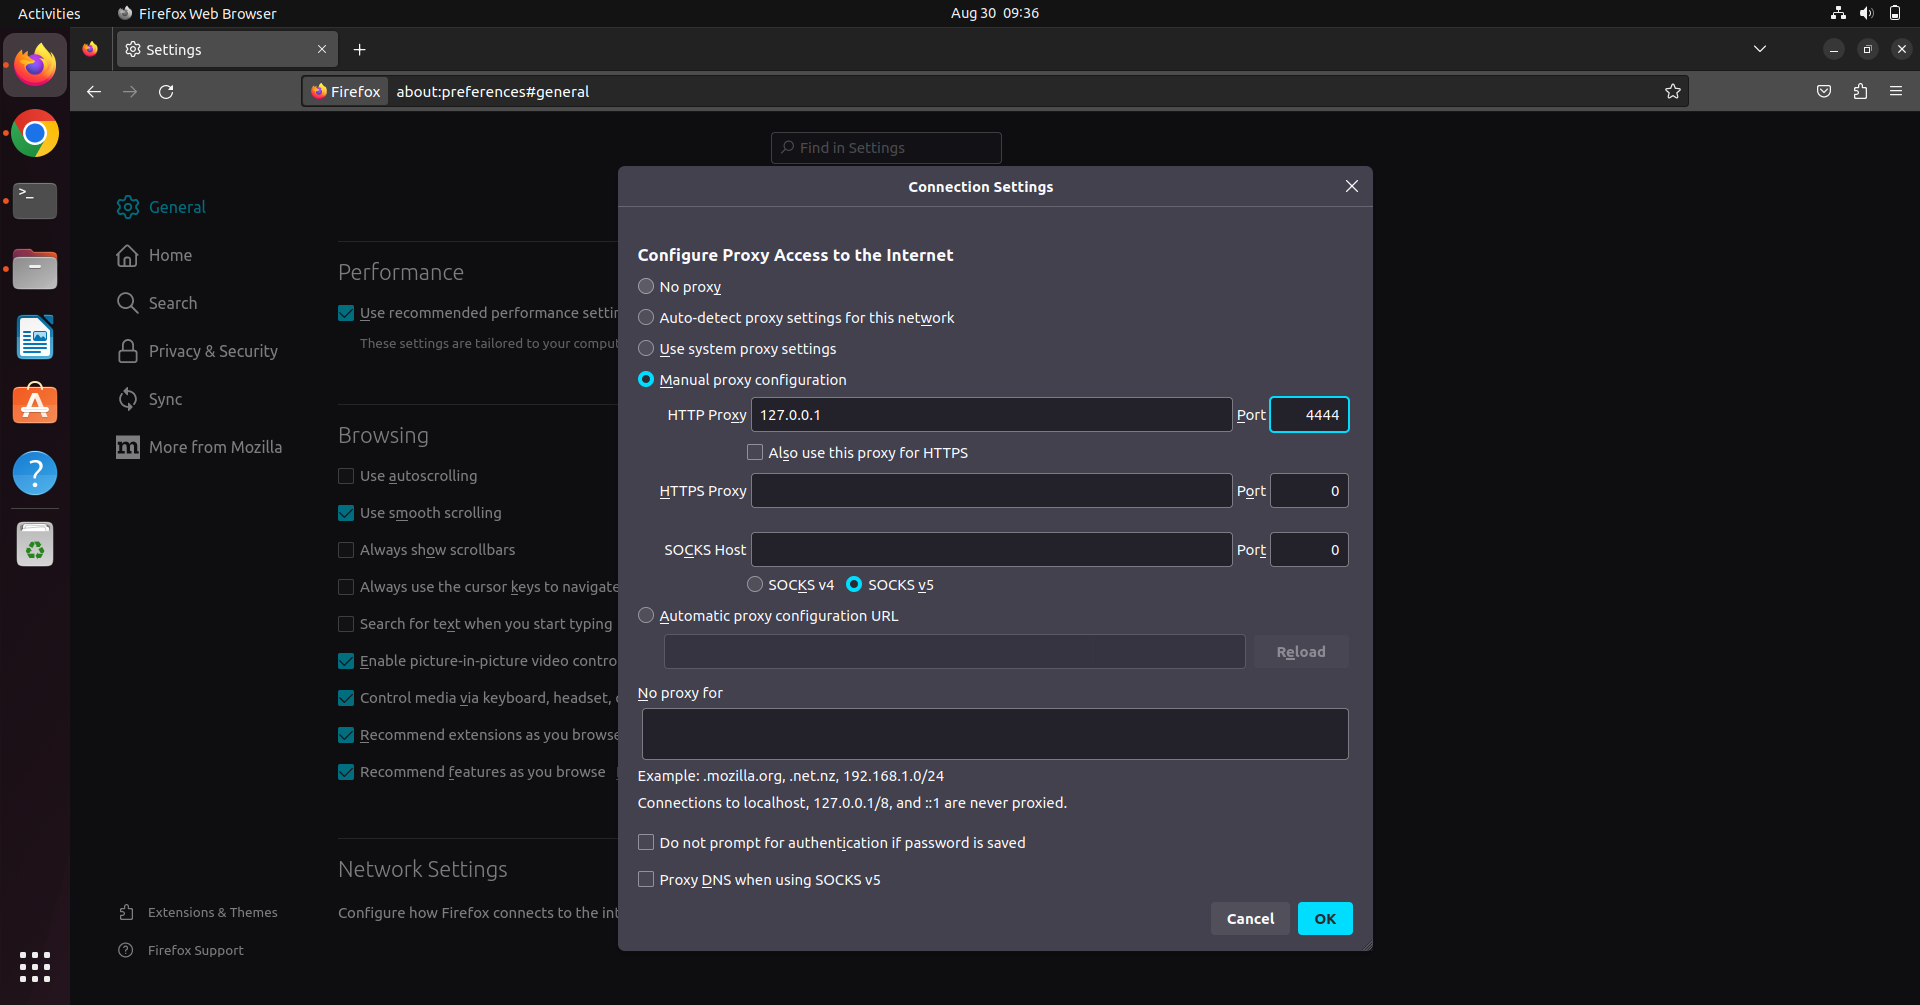Launch Google Chrome from the dock
Image resolution: width=1920 pixels, height=1005 pixels.
coord(34,133)
